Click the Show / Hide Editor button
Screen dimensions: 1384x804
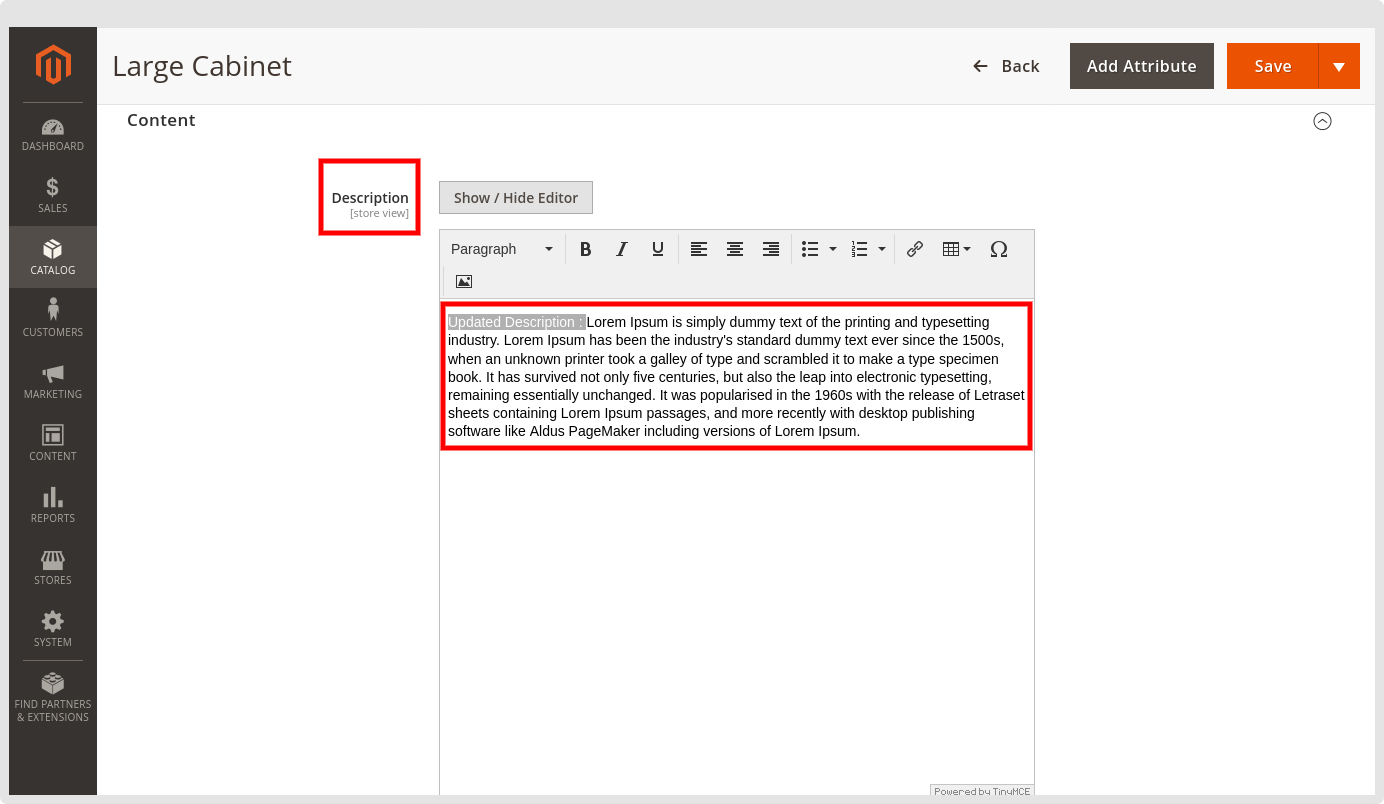(x=516, y=198)
